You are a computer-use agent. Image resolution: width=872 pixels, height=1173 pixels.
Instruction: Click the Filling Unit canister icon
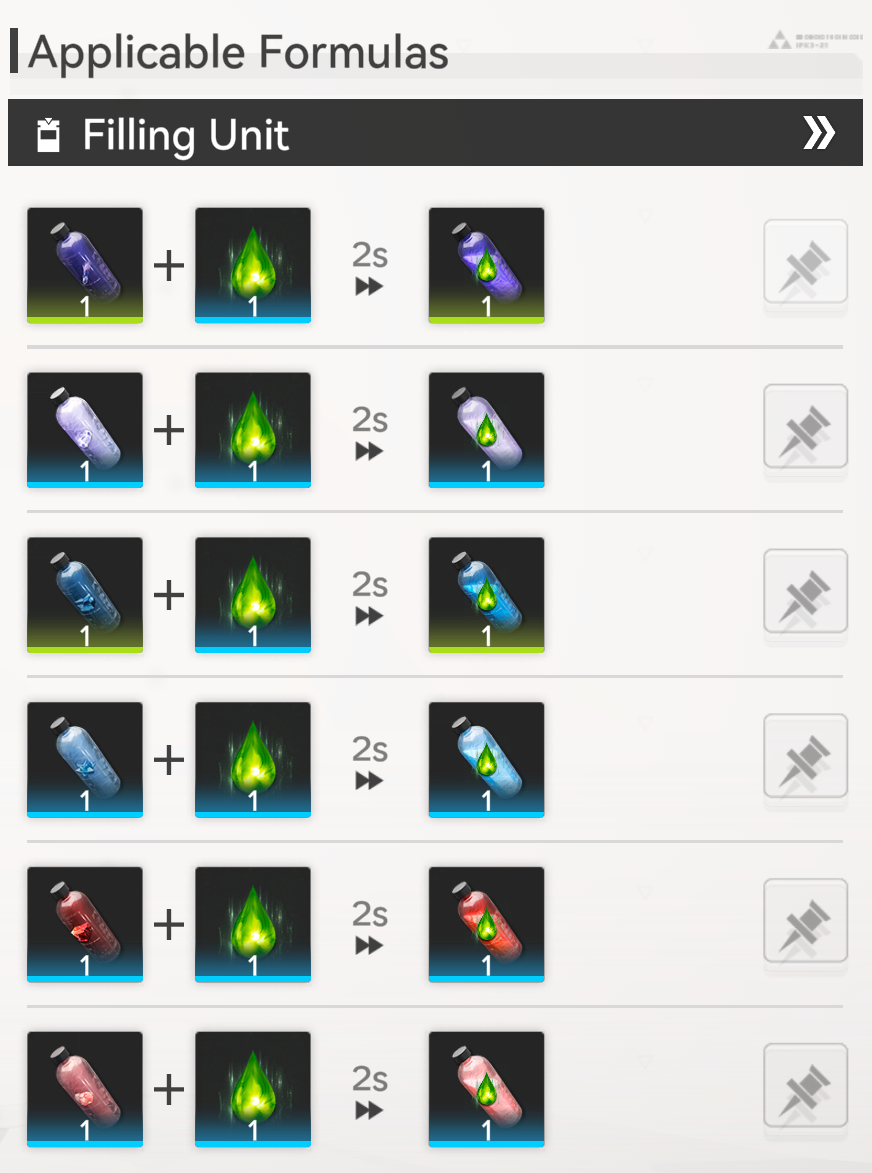[x=49, y=135]
